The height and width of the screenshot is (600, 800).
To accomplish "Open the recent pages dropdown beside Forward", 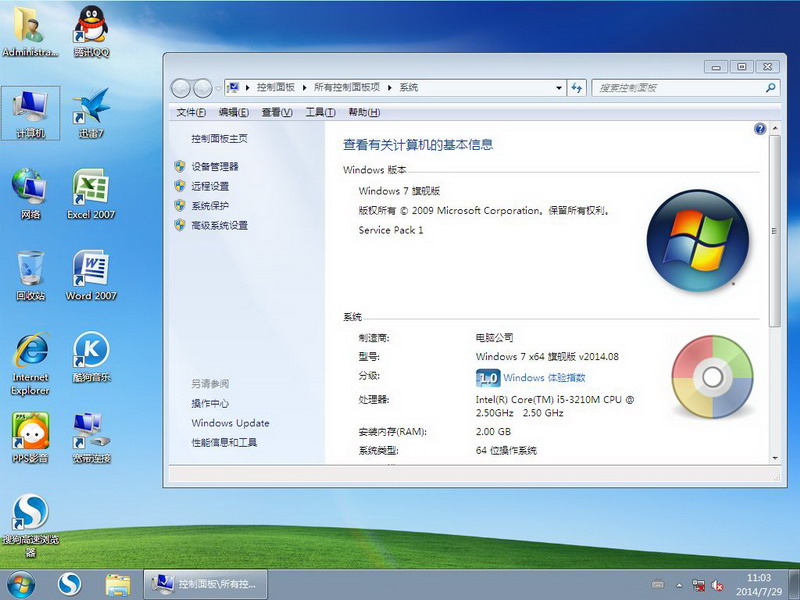I will (218, 88).
